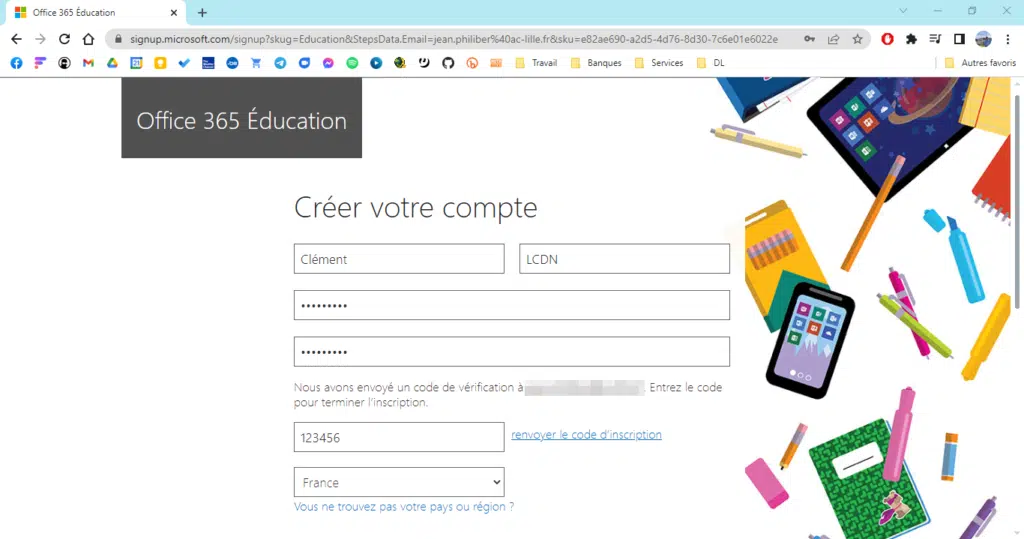
Task: Click the Telegram bookmark icon
Action: (x=280, y=63)
